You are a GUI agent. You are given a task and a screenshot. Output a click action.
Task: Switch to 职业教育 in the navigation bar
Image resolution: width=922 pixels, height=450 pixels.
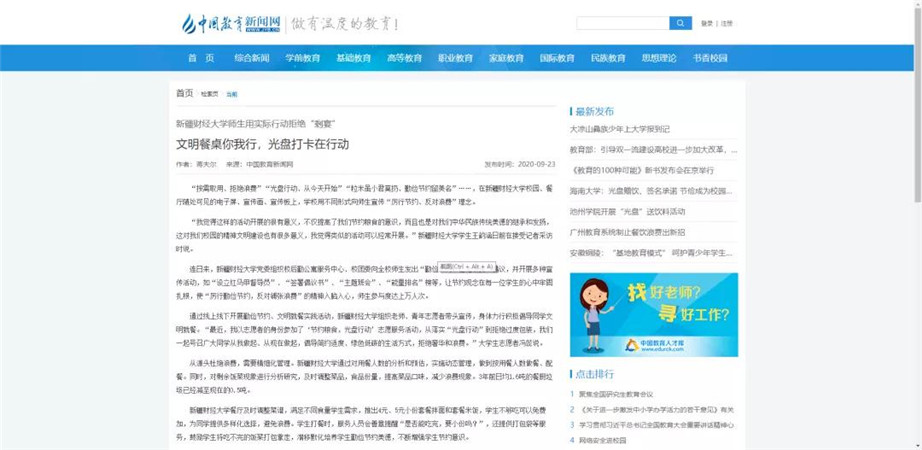456,58
